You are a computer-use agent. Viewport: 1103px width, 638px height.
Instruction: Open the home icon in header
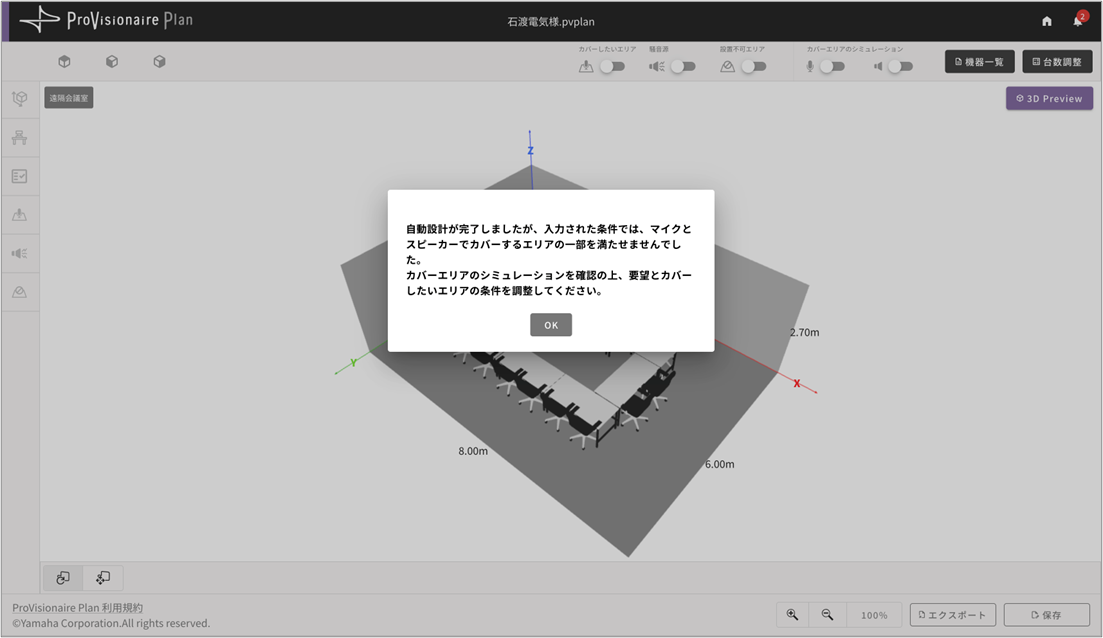coord(1047,21)
